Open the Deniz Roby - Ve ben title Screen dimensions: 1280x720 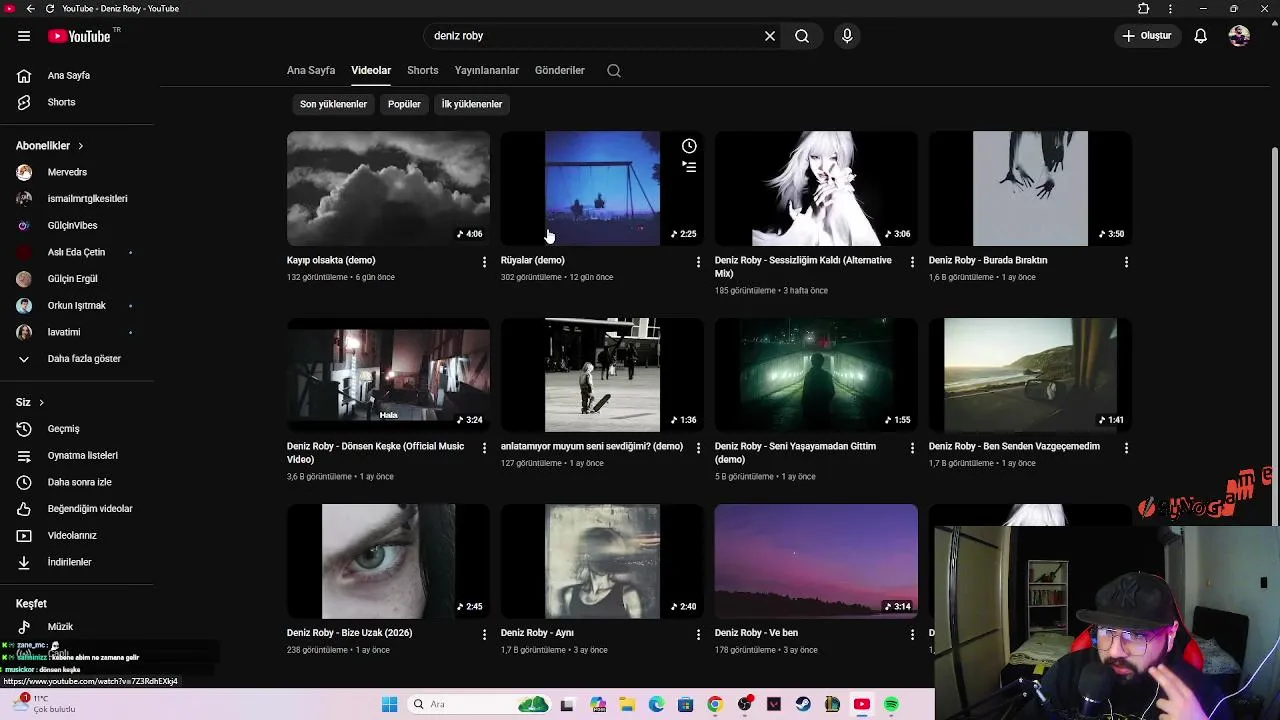tap(756, 633)
